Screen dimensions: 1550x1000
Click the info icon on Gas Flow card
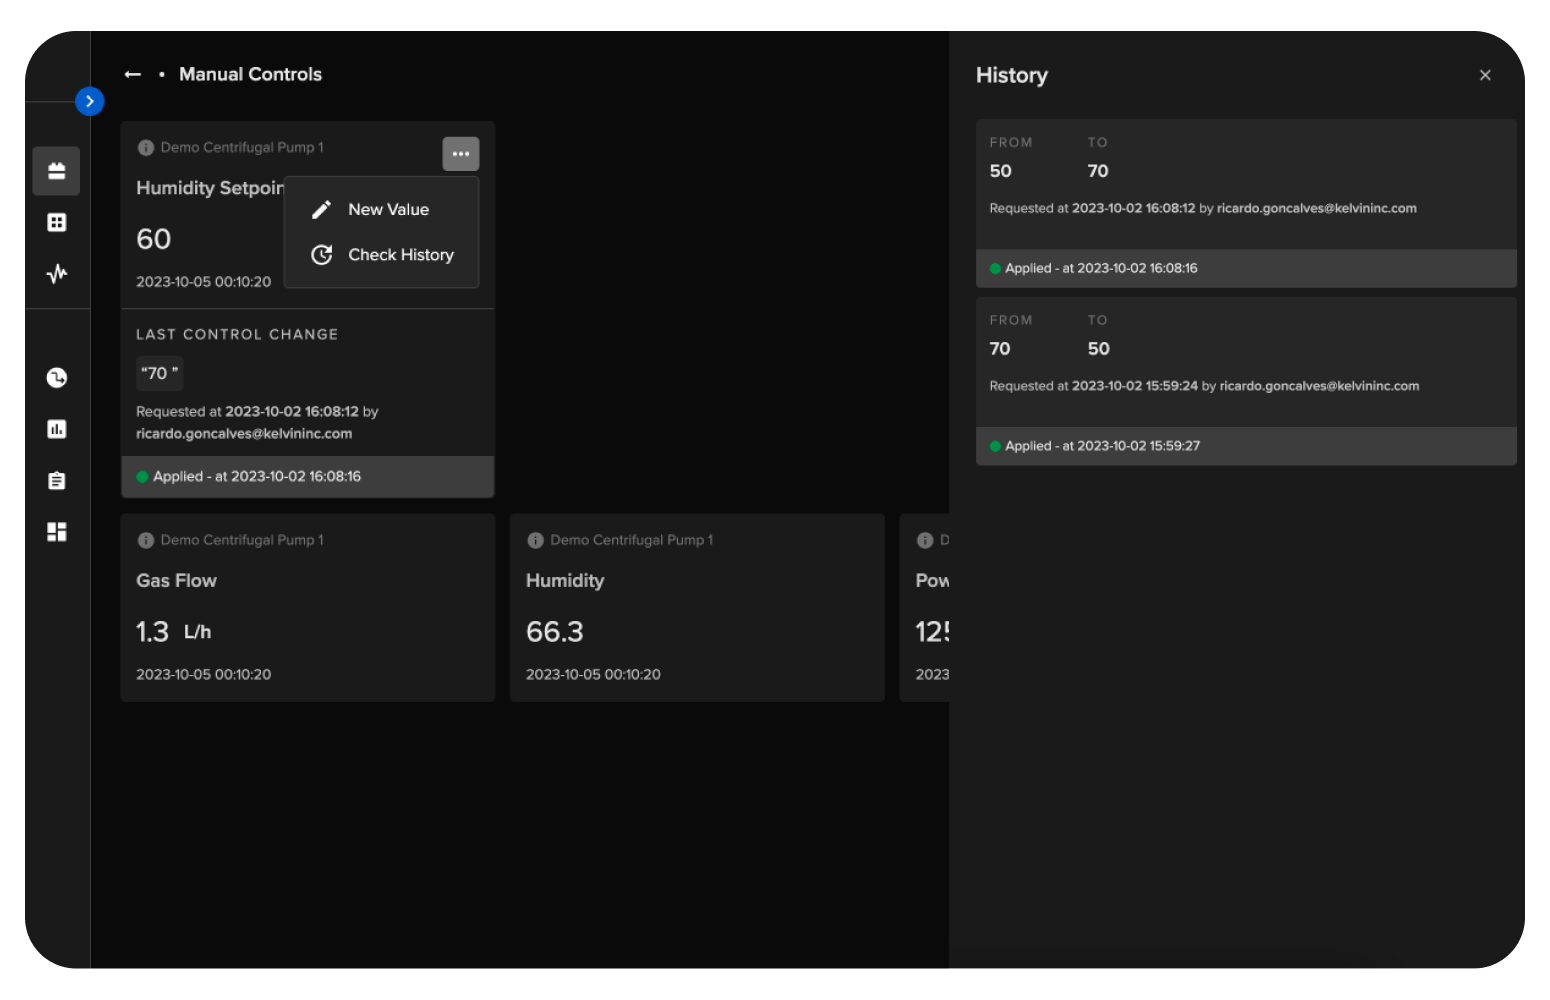pos(146,540)
